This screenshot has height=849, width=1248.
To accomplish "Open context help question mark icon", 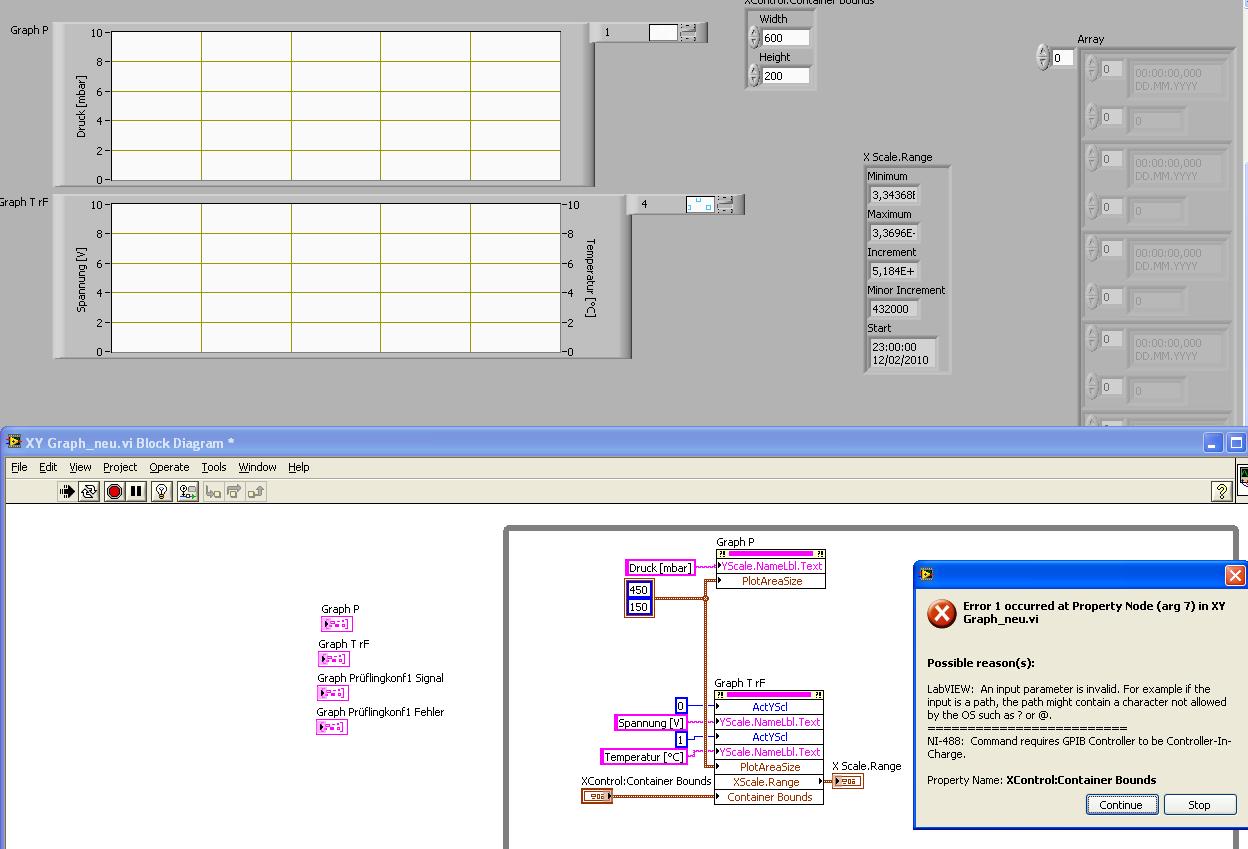I will 1220,491.
